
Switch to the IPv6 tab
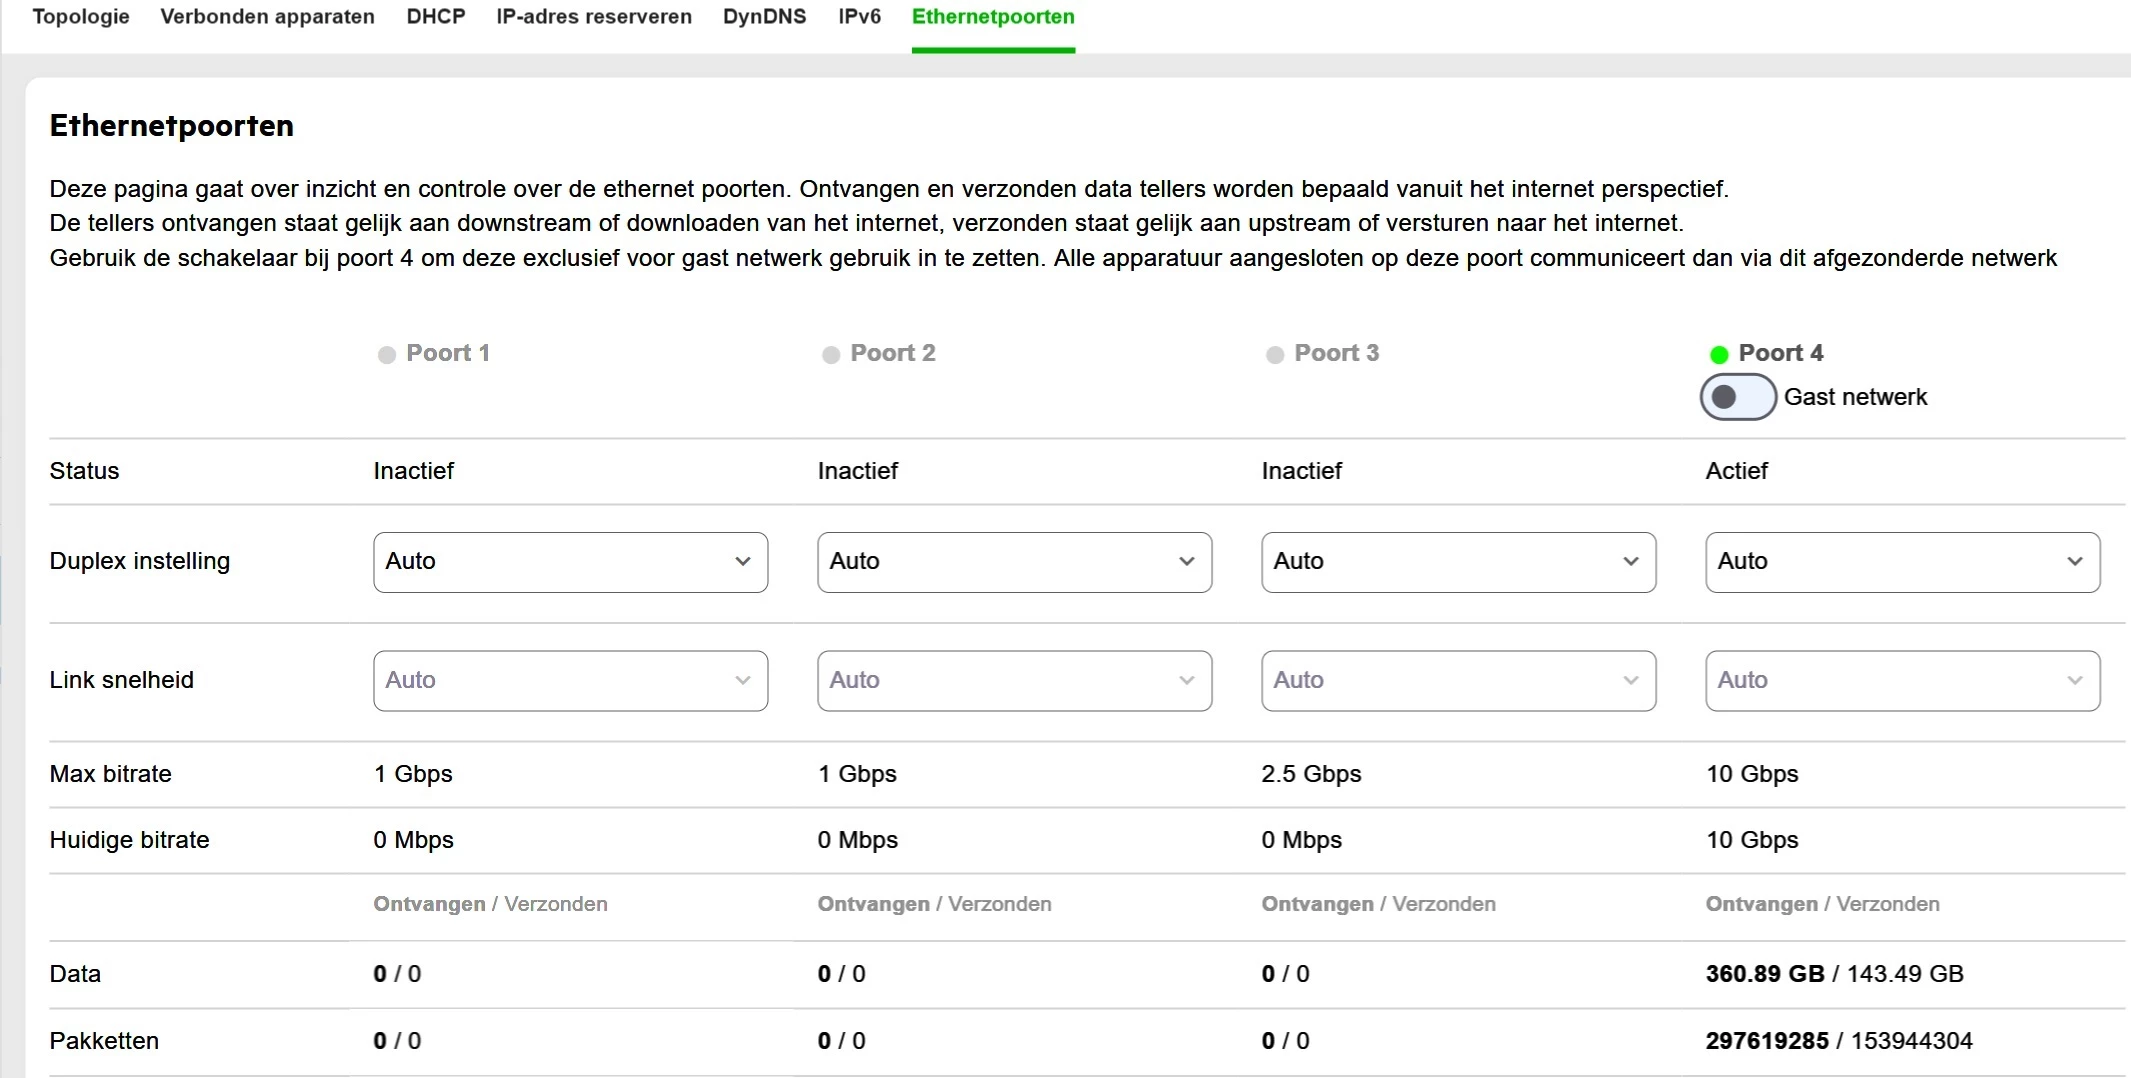pos(859,17)
